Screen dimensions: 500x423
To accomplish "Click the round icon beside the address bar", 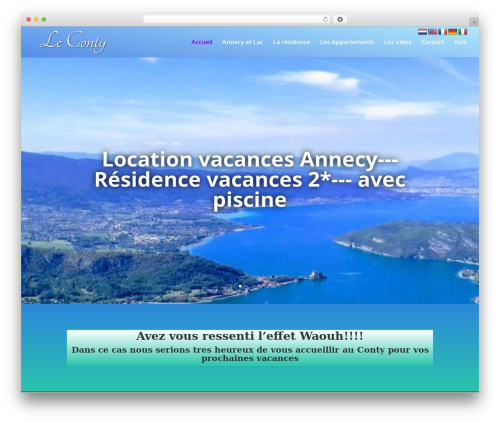I will (x=340, y=19).
